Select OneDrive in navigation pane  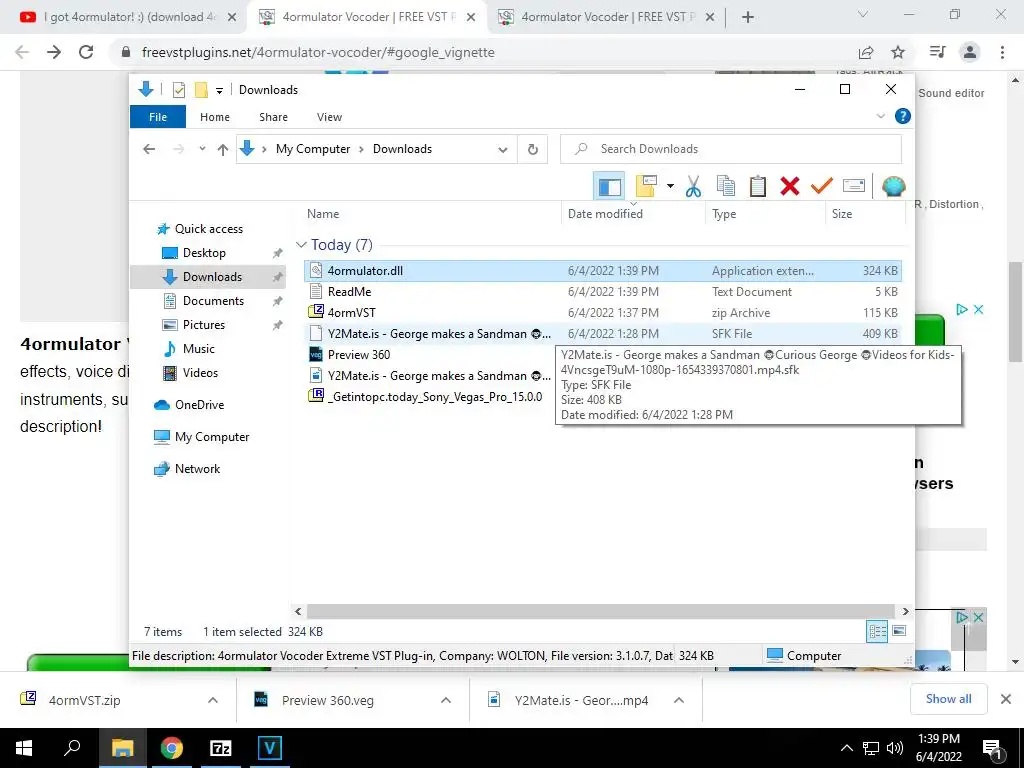[x=199, y=405]
